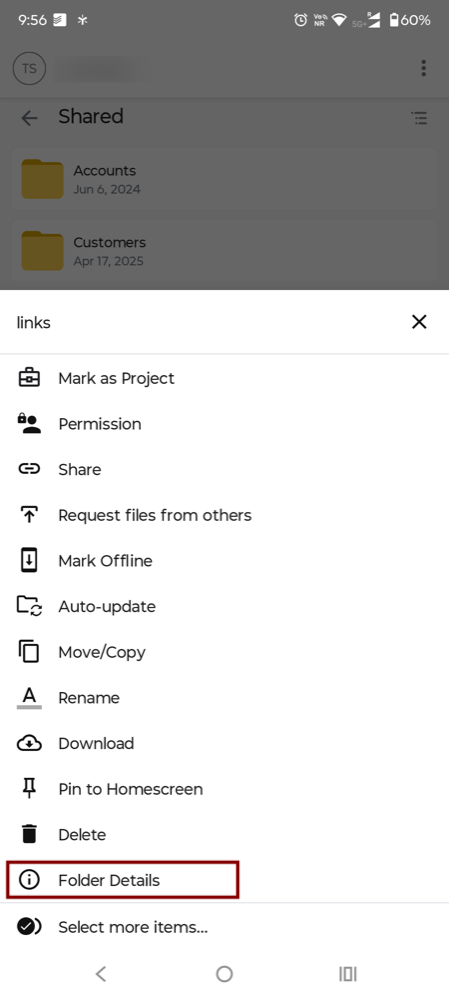This screenshot has height=999, width=449.
Task: Tap the Mark as Project briefcase icon
Action: pyautogui.click(x=29, y=378)
